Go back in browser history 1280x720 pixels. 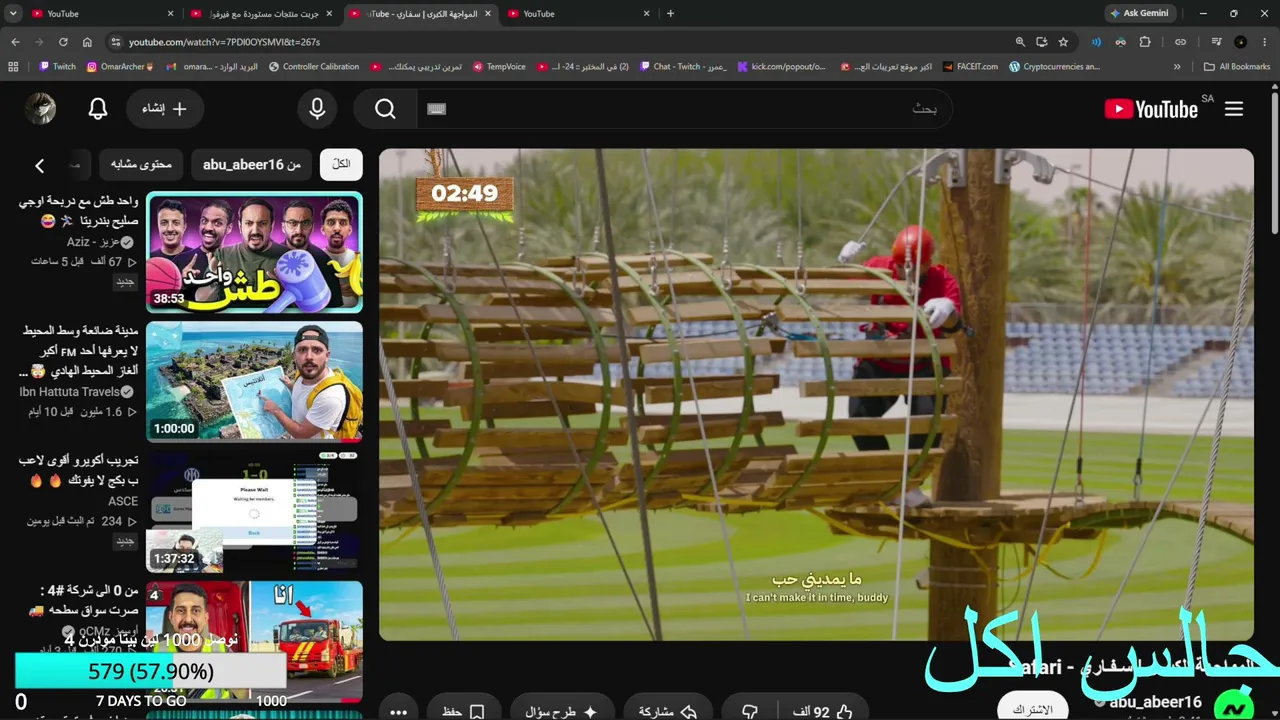(15, 42)
